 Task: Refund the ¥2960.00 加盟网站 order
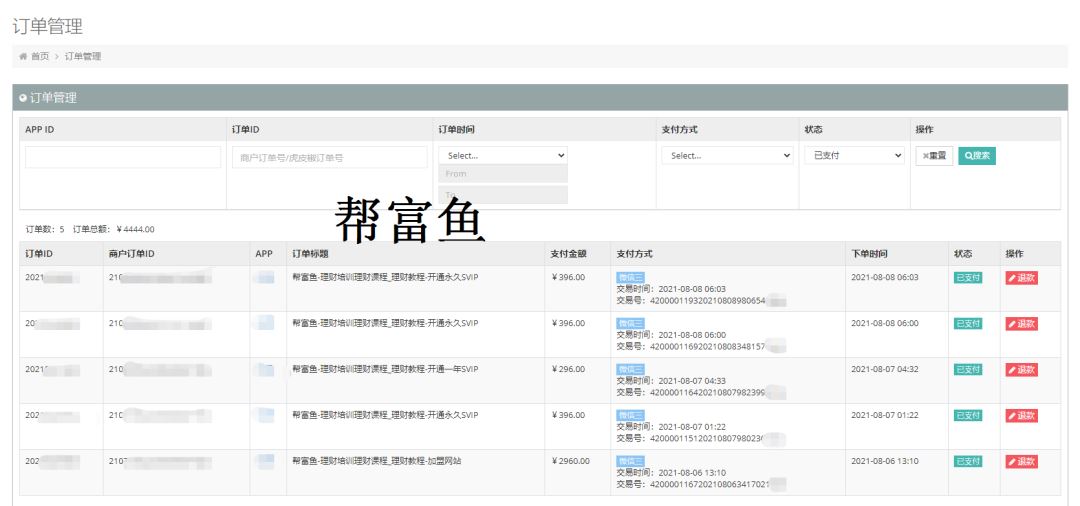click(x=1021, y=462)
